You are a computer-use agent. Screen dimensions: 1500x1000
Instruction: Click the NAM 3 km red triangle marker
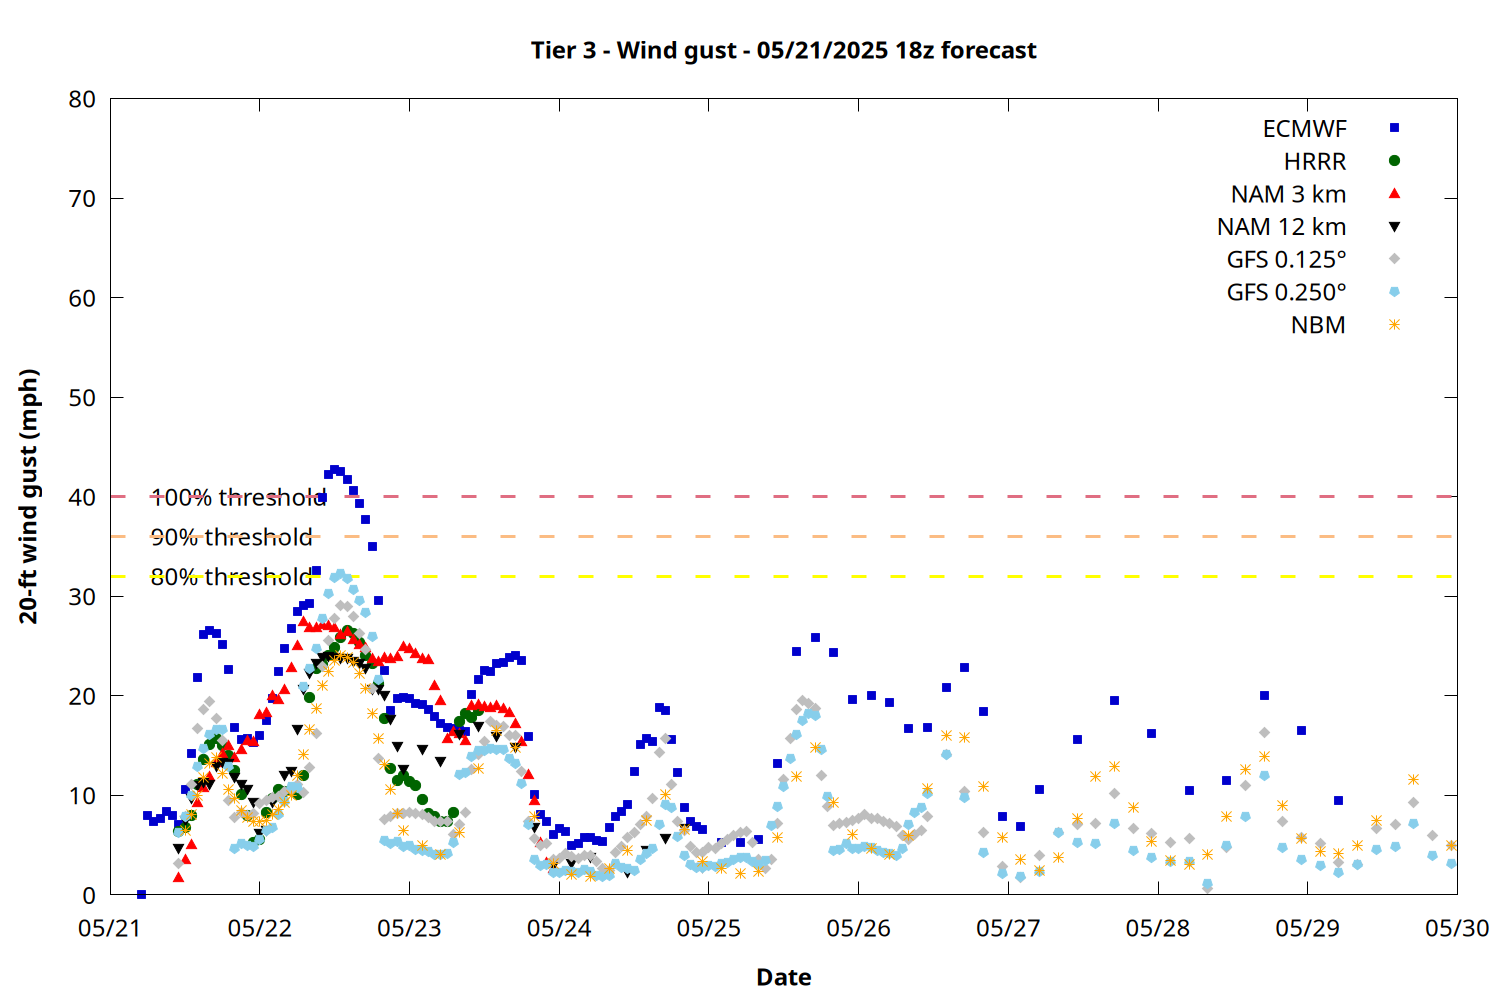click(x=1394, y=193)
